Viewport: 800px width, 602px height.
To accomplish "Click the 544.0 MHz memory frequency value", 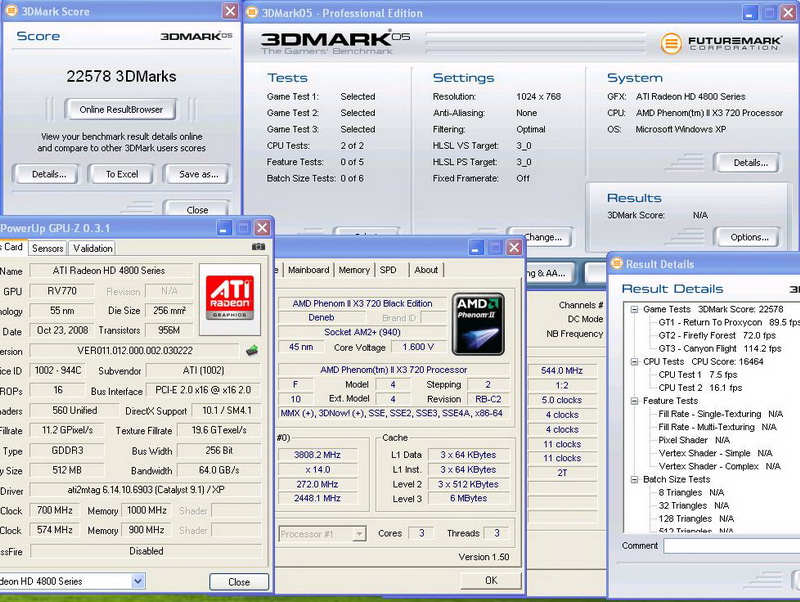I will [561, 370].
